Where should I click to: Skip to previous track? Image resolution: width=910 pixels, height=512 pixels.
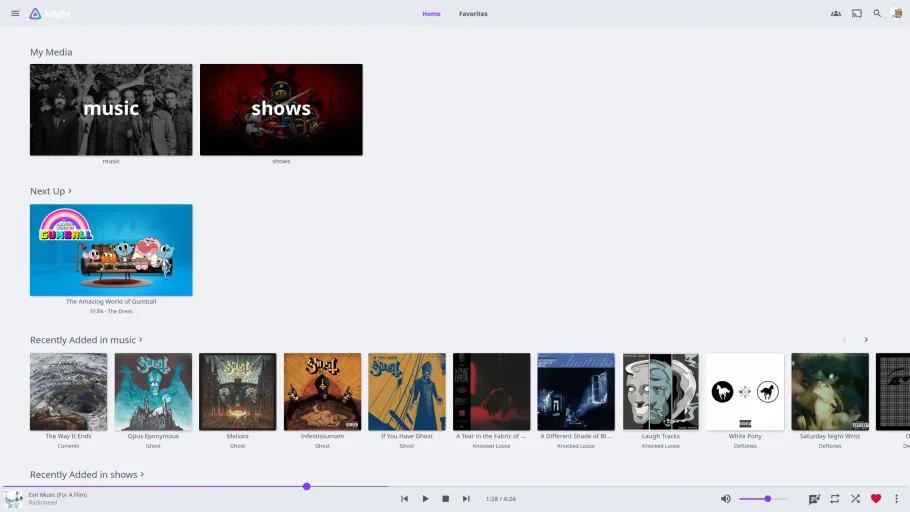pos(405,499)
